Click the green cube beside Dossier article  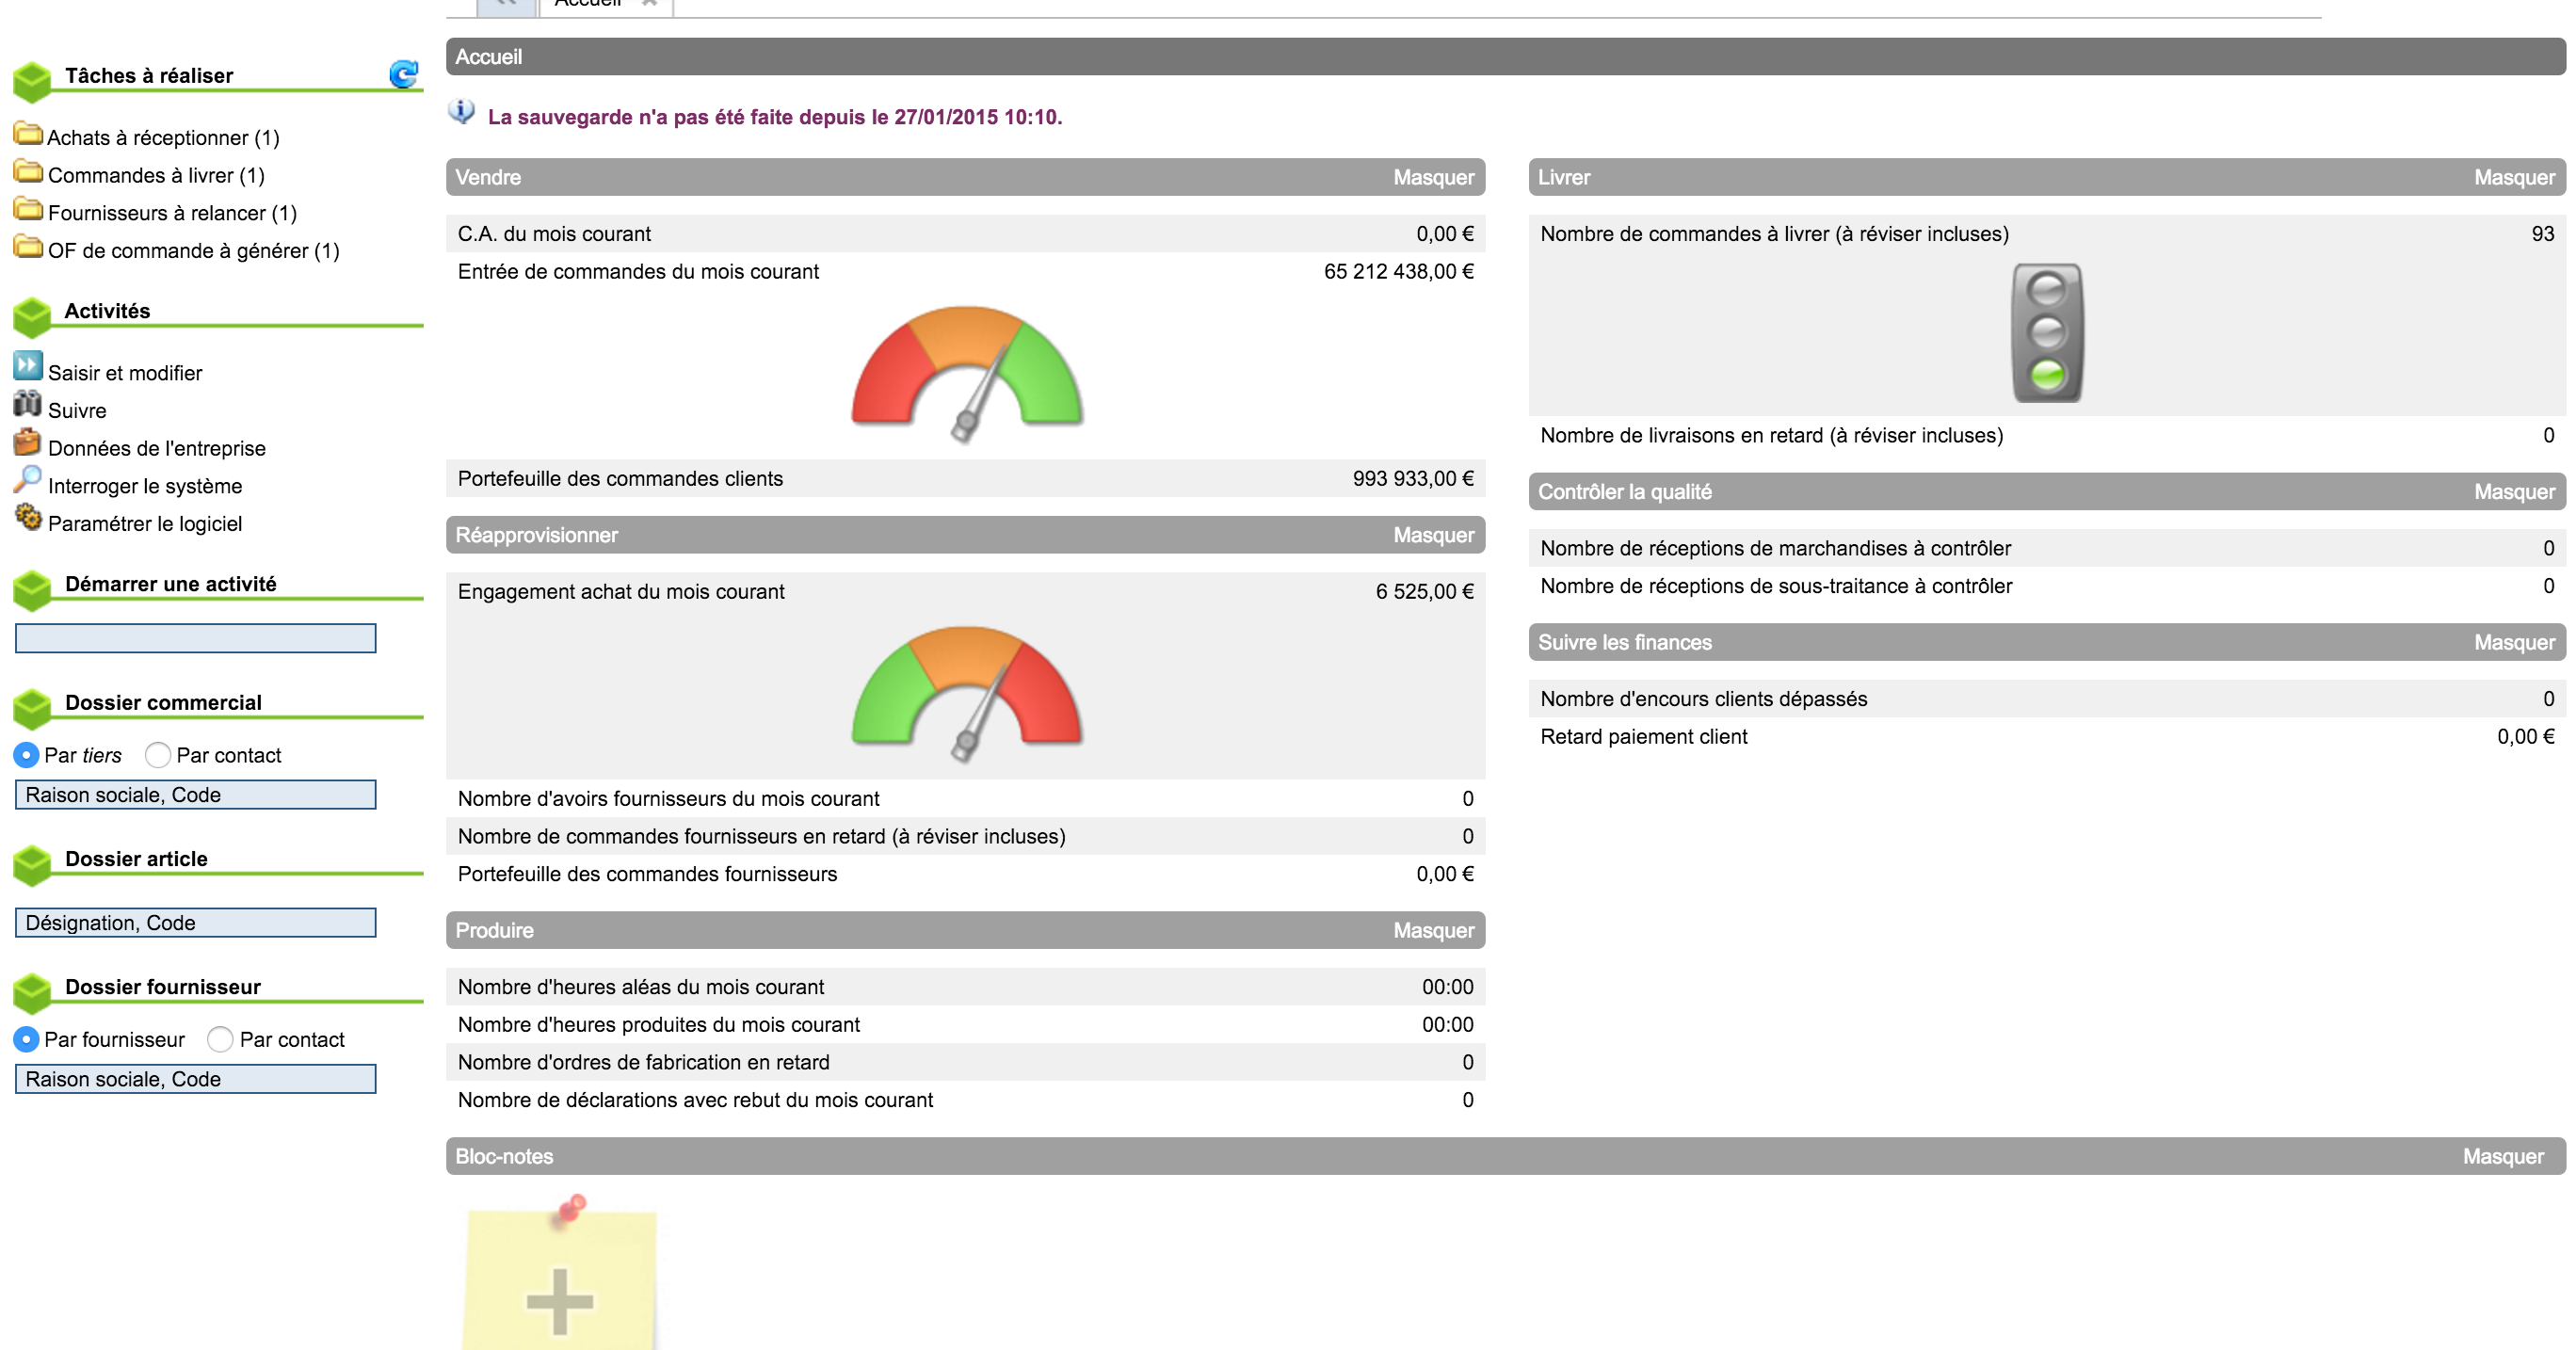pyautogui.click(x=32, y=865)
